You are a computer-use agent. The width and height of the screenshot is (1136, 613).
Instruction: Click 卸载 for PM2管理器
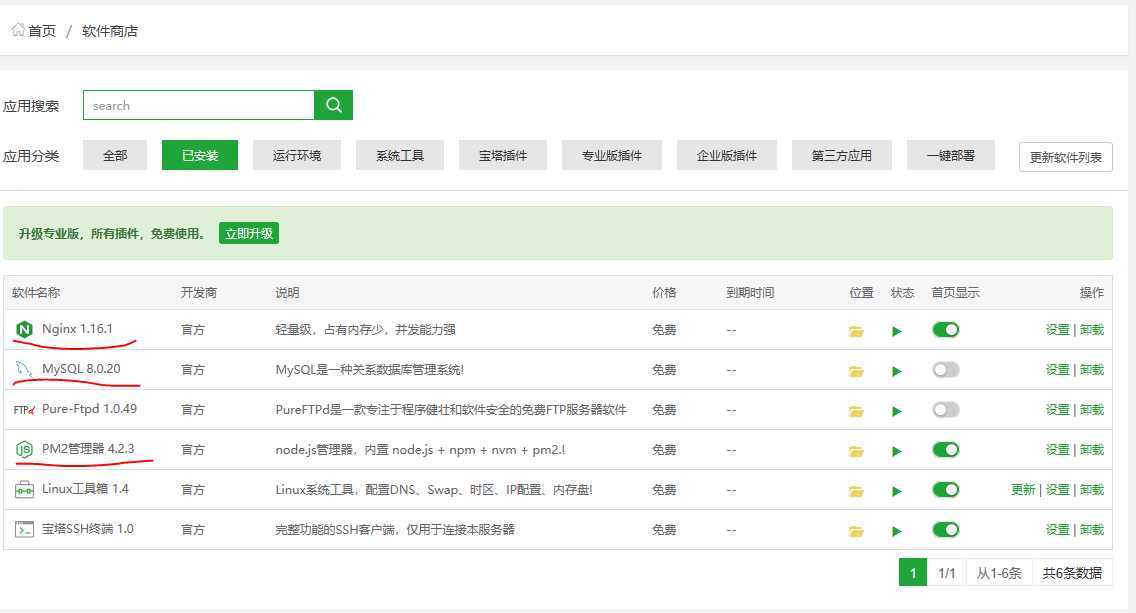1092,449
